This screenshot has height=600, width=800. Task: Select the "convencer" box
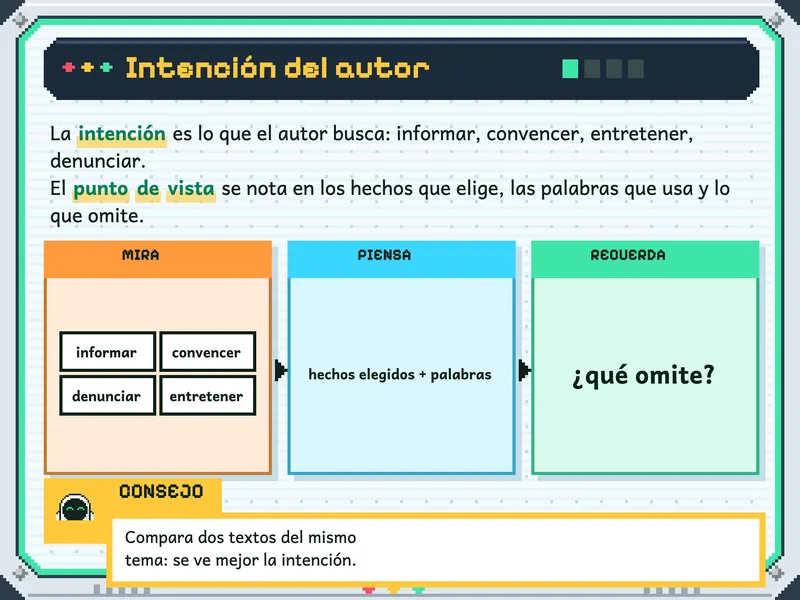[x=208, y=352]
